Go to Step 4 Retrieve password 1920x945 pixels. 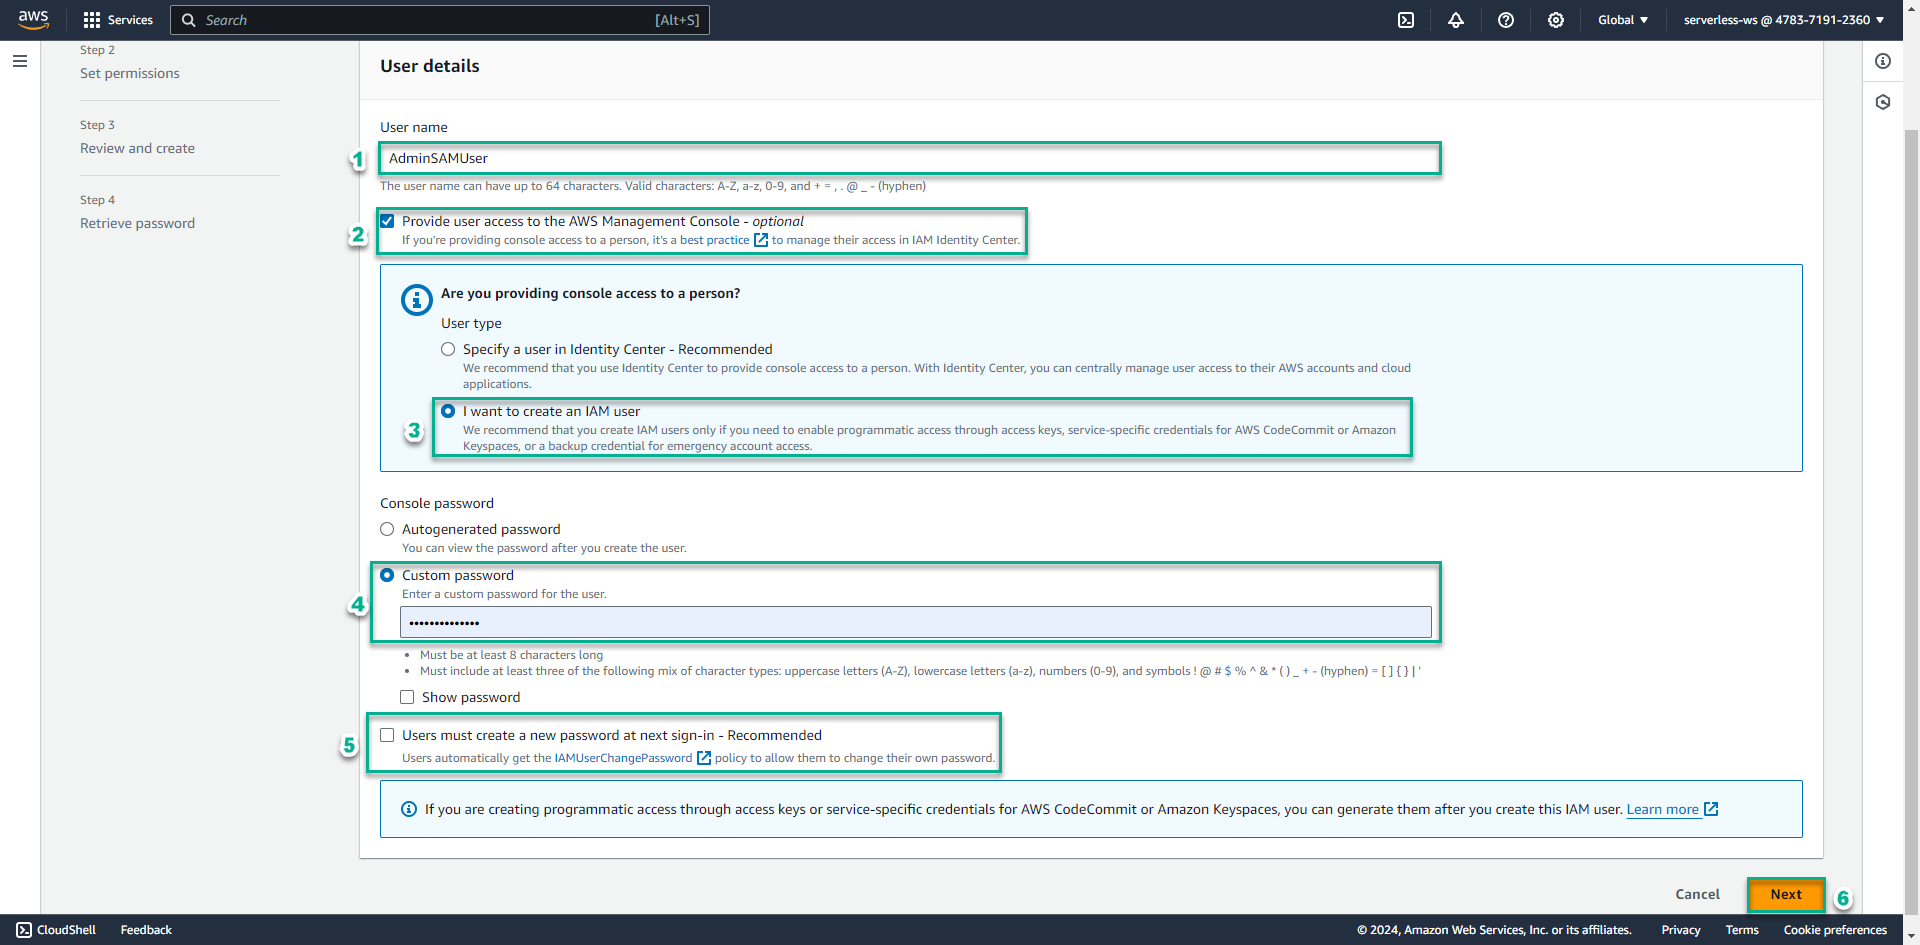click(138, 223)
